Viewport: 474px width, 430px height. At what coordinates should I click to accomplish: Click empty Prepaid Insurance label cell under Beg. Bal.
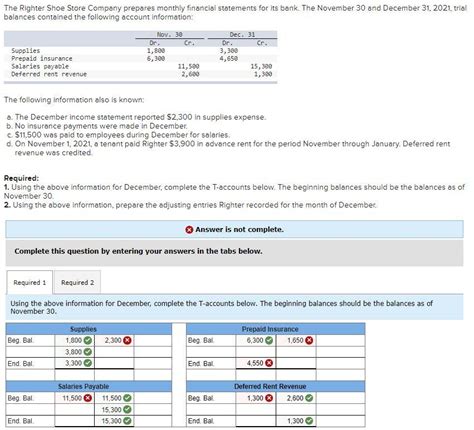[x=211, y=352]
